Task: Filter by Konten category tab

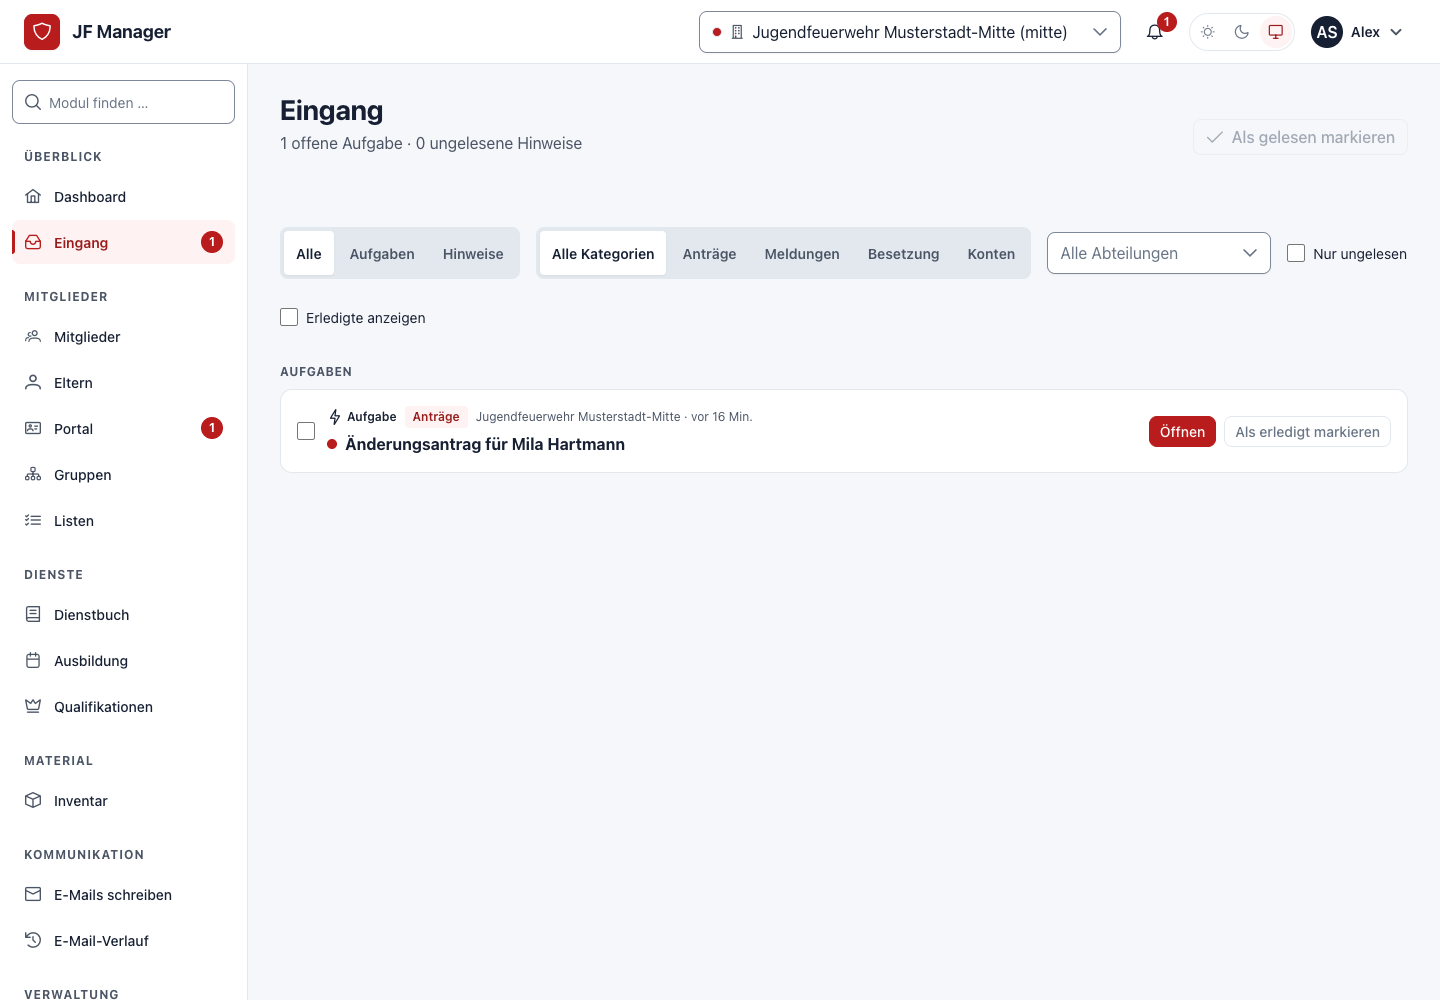Action: (991, 254)
